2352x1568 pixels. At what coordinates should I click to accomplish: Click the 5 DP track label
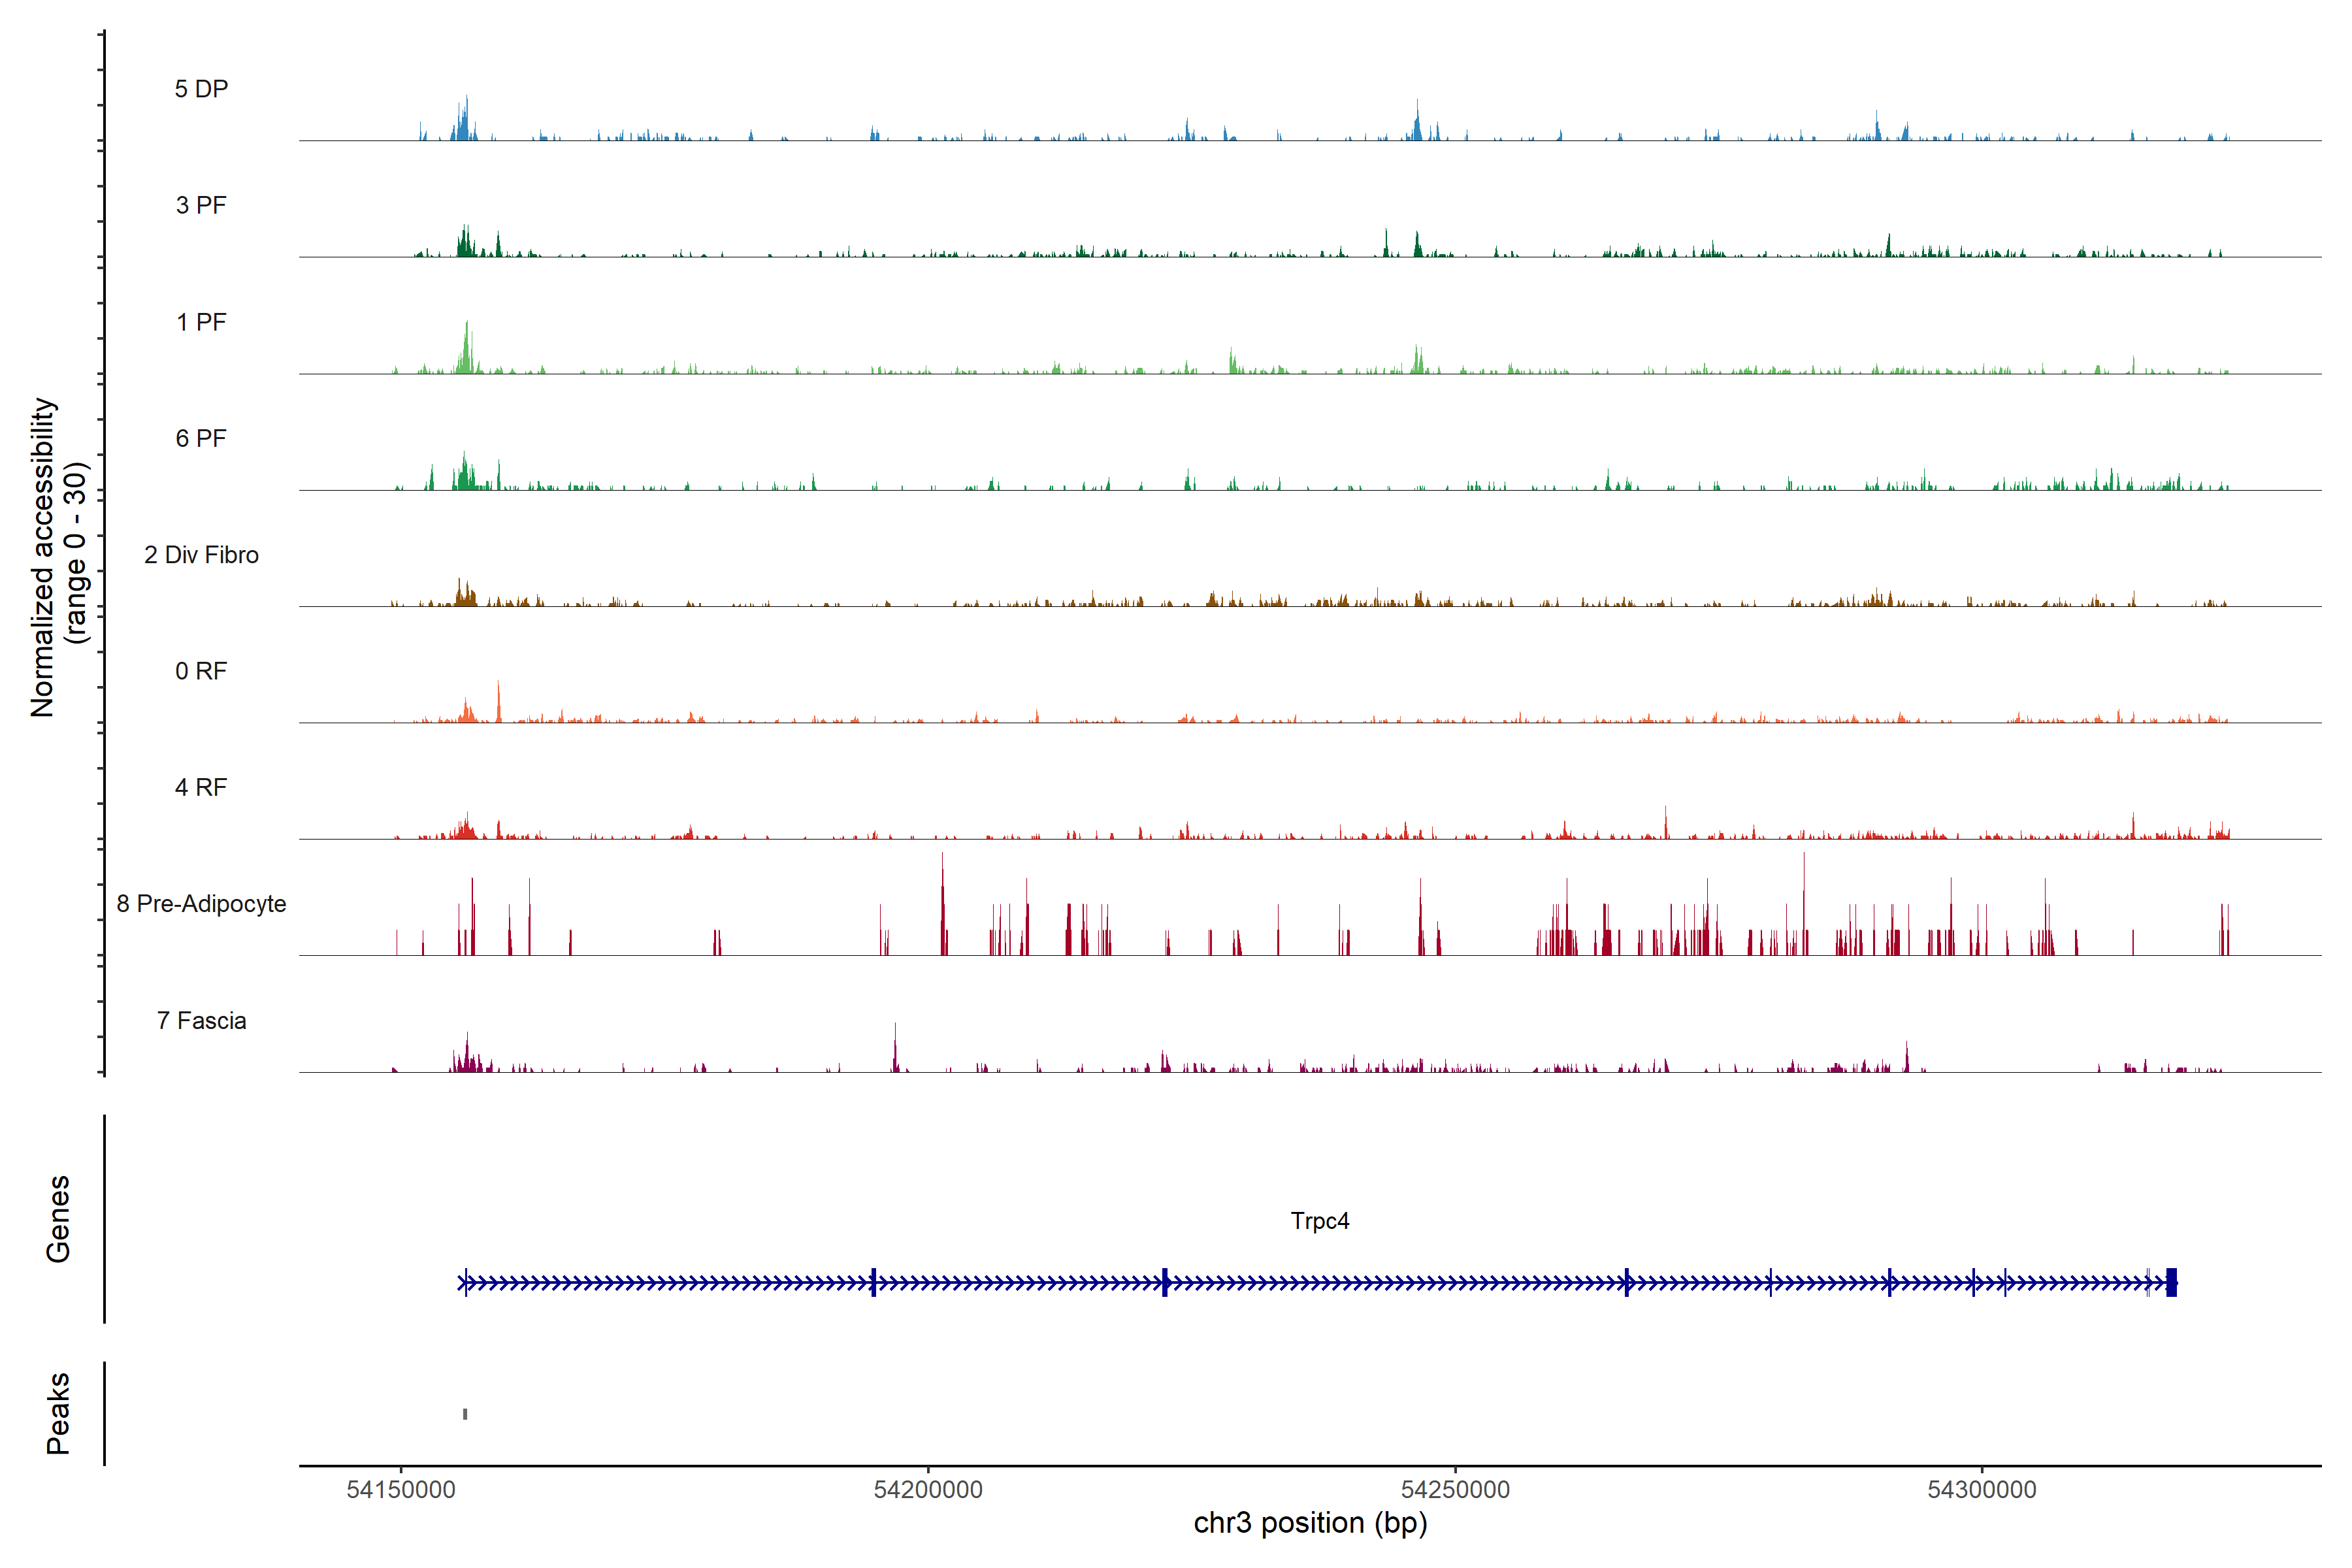(201, 89)
